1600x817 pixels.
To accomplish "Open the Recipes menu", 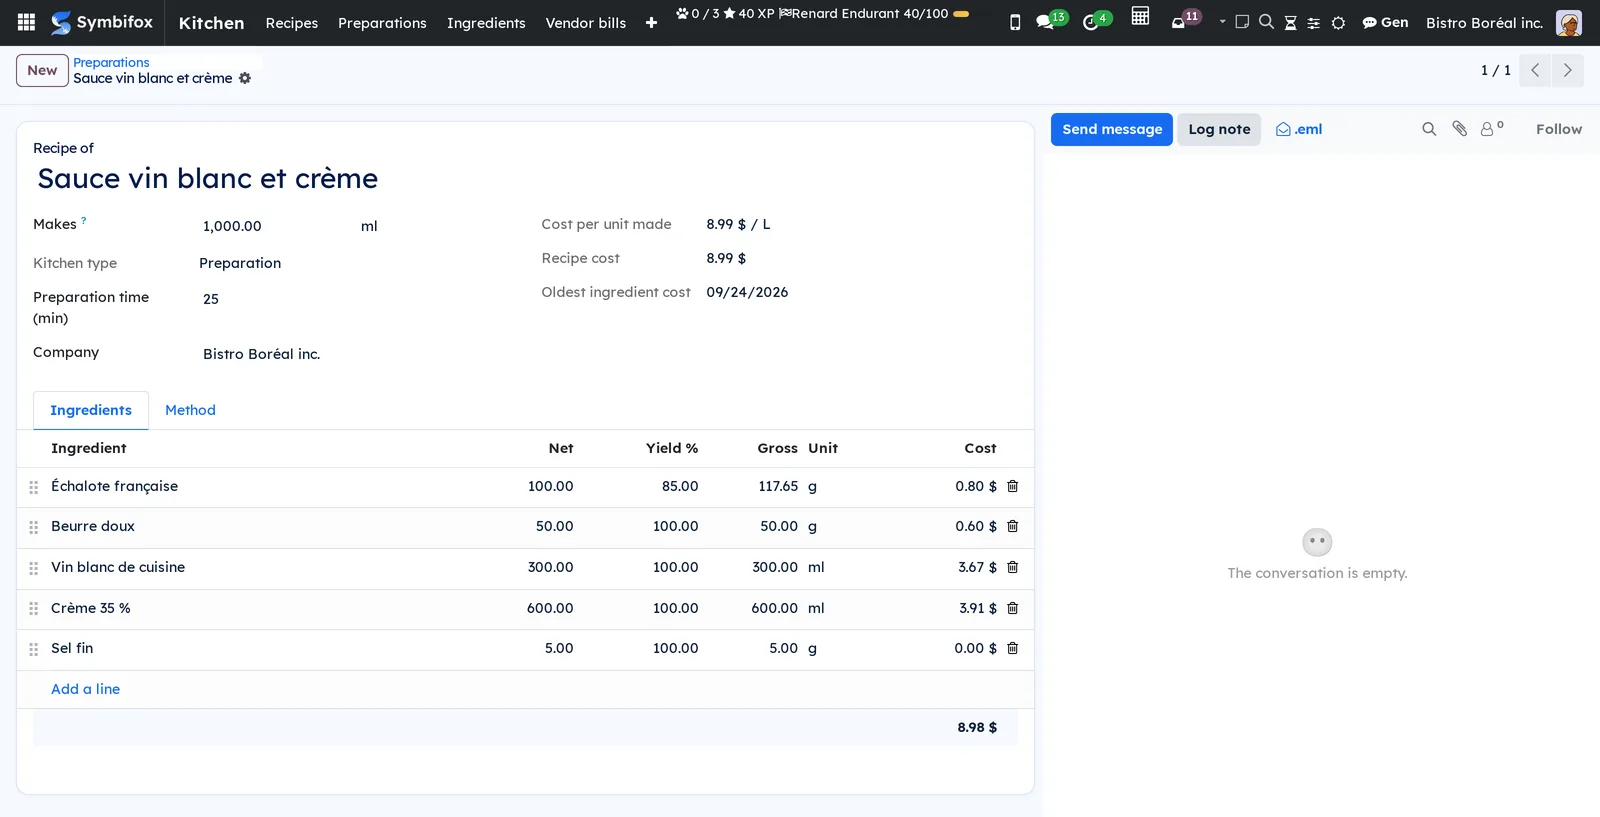I will tap(292, 23).
